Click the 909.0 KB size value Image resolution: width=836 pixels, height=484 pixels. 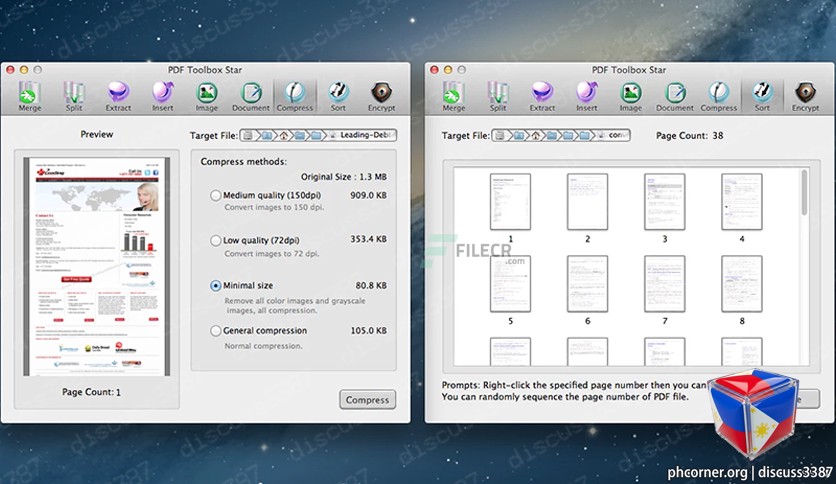coord(368,195)
